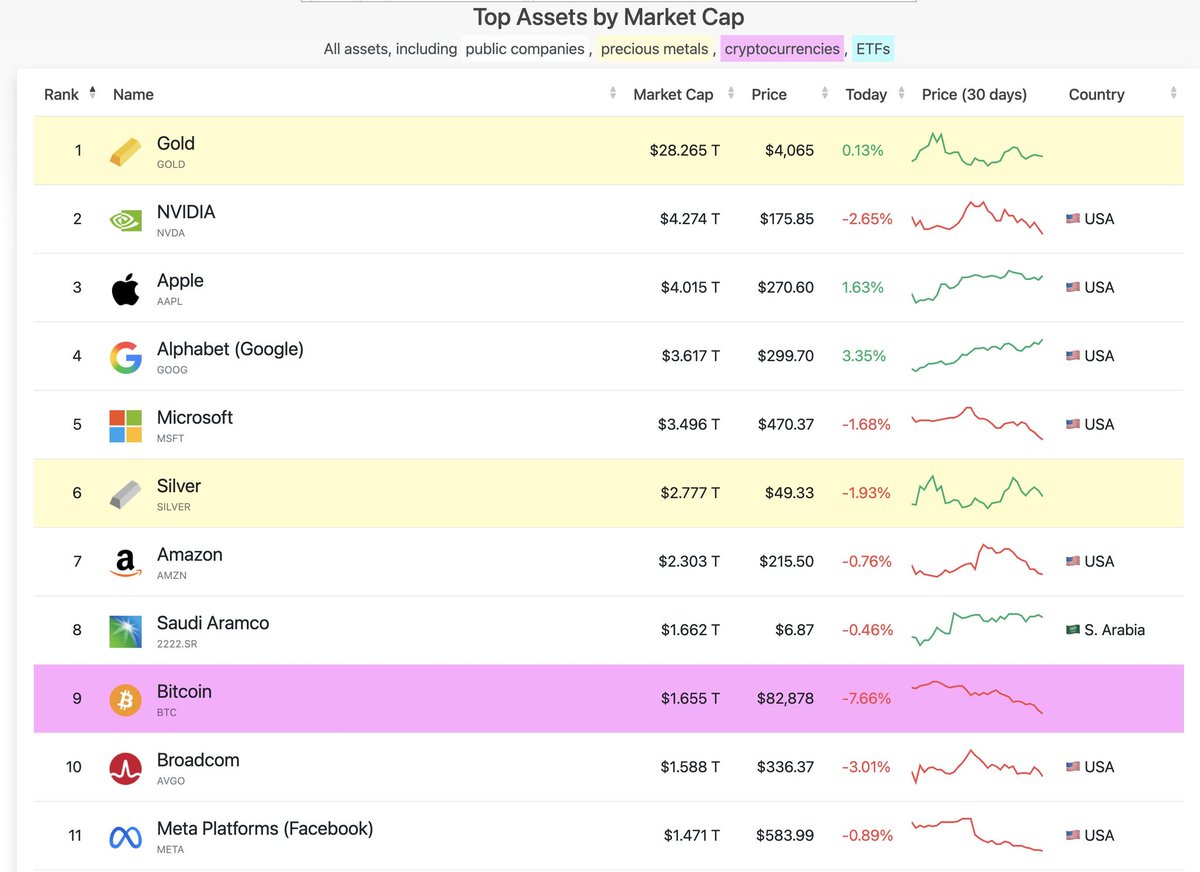The width and height of the screenshot is (1200, 872).
Task: Sort by Price column header
Action: [x=769, y=94]
